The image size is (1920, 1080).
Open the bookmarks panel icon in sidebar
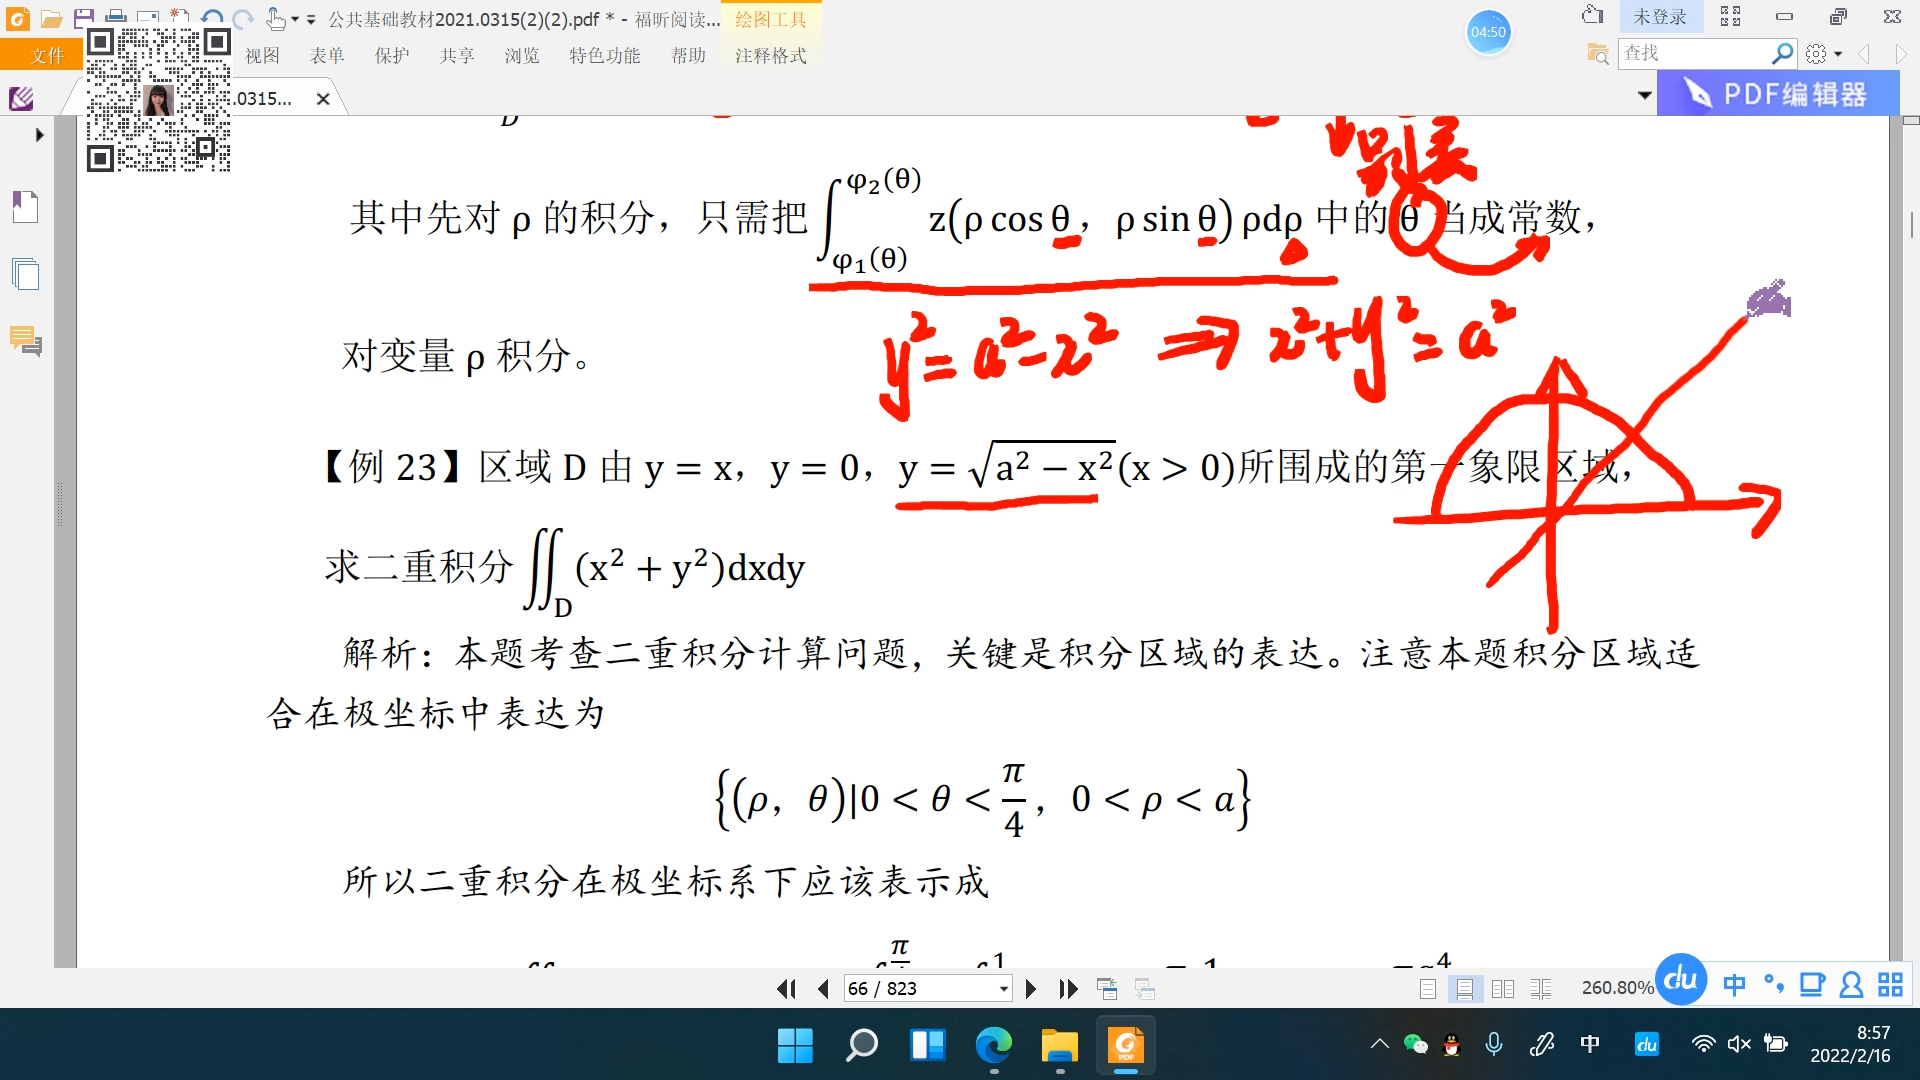point(25,207)
